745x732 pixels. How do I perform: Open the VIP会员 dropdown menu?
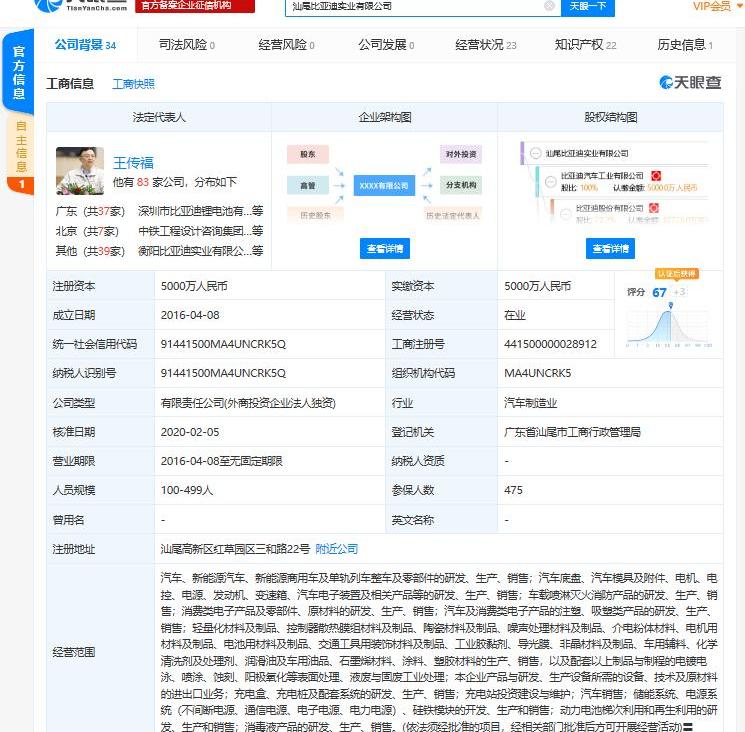point(717,6)
